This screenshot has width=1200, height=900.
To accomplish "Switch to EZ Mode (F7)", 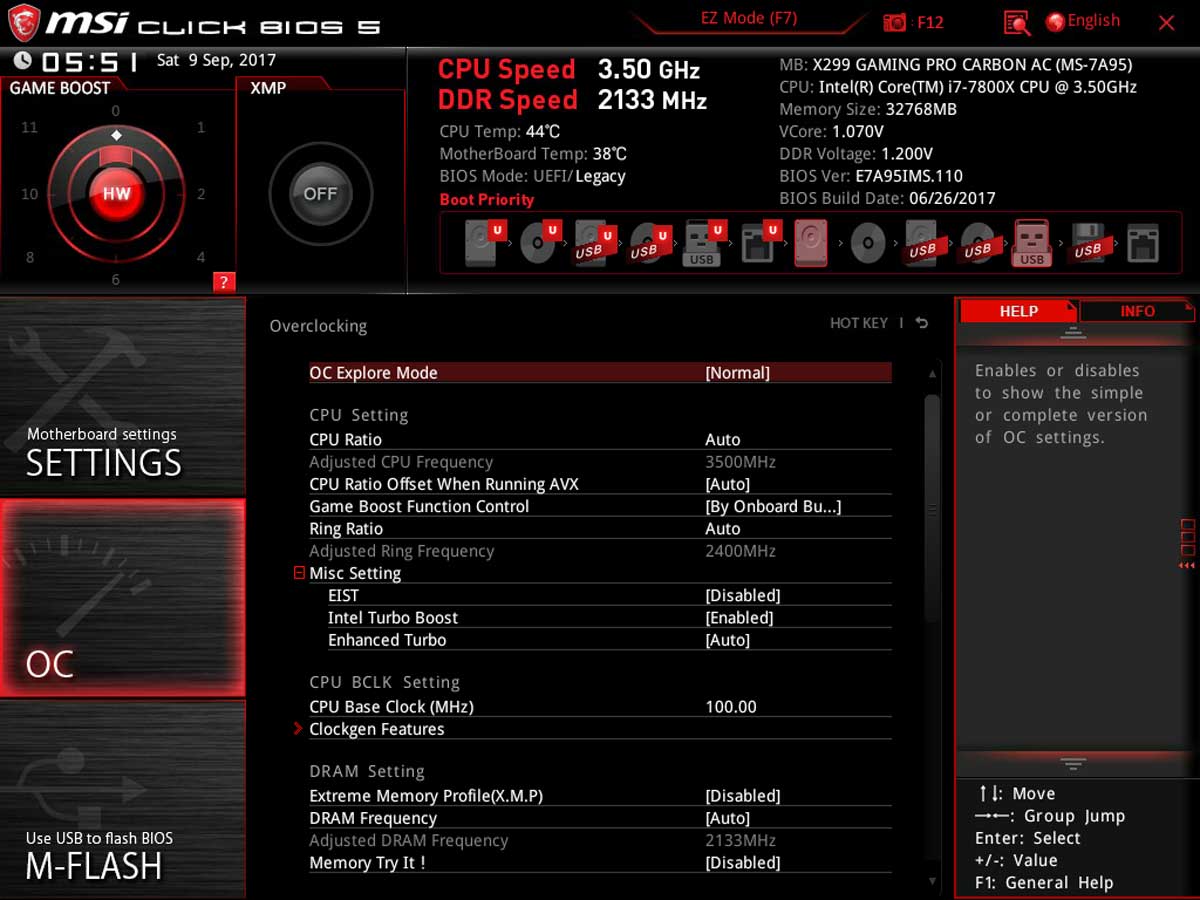I will coord(748,19).
